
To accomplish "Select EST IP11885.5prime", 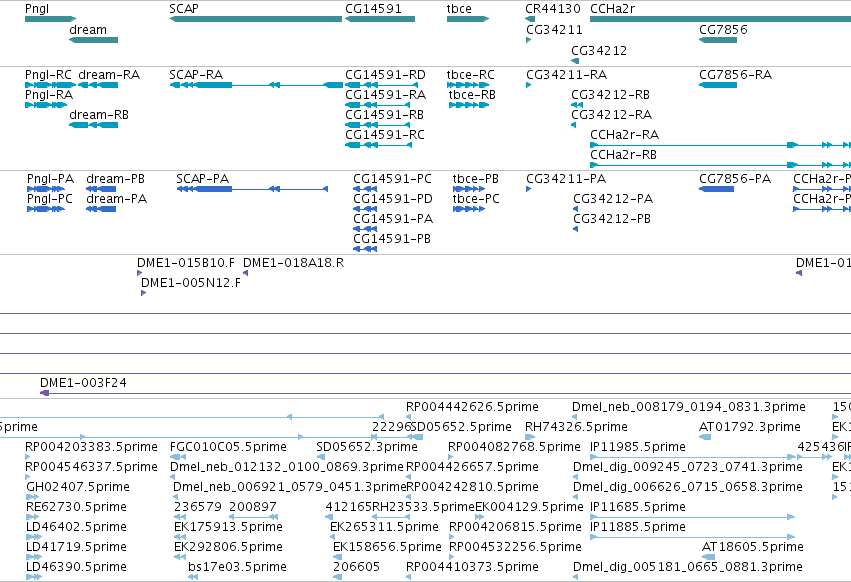I will click(638, 527).
